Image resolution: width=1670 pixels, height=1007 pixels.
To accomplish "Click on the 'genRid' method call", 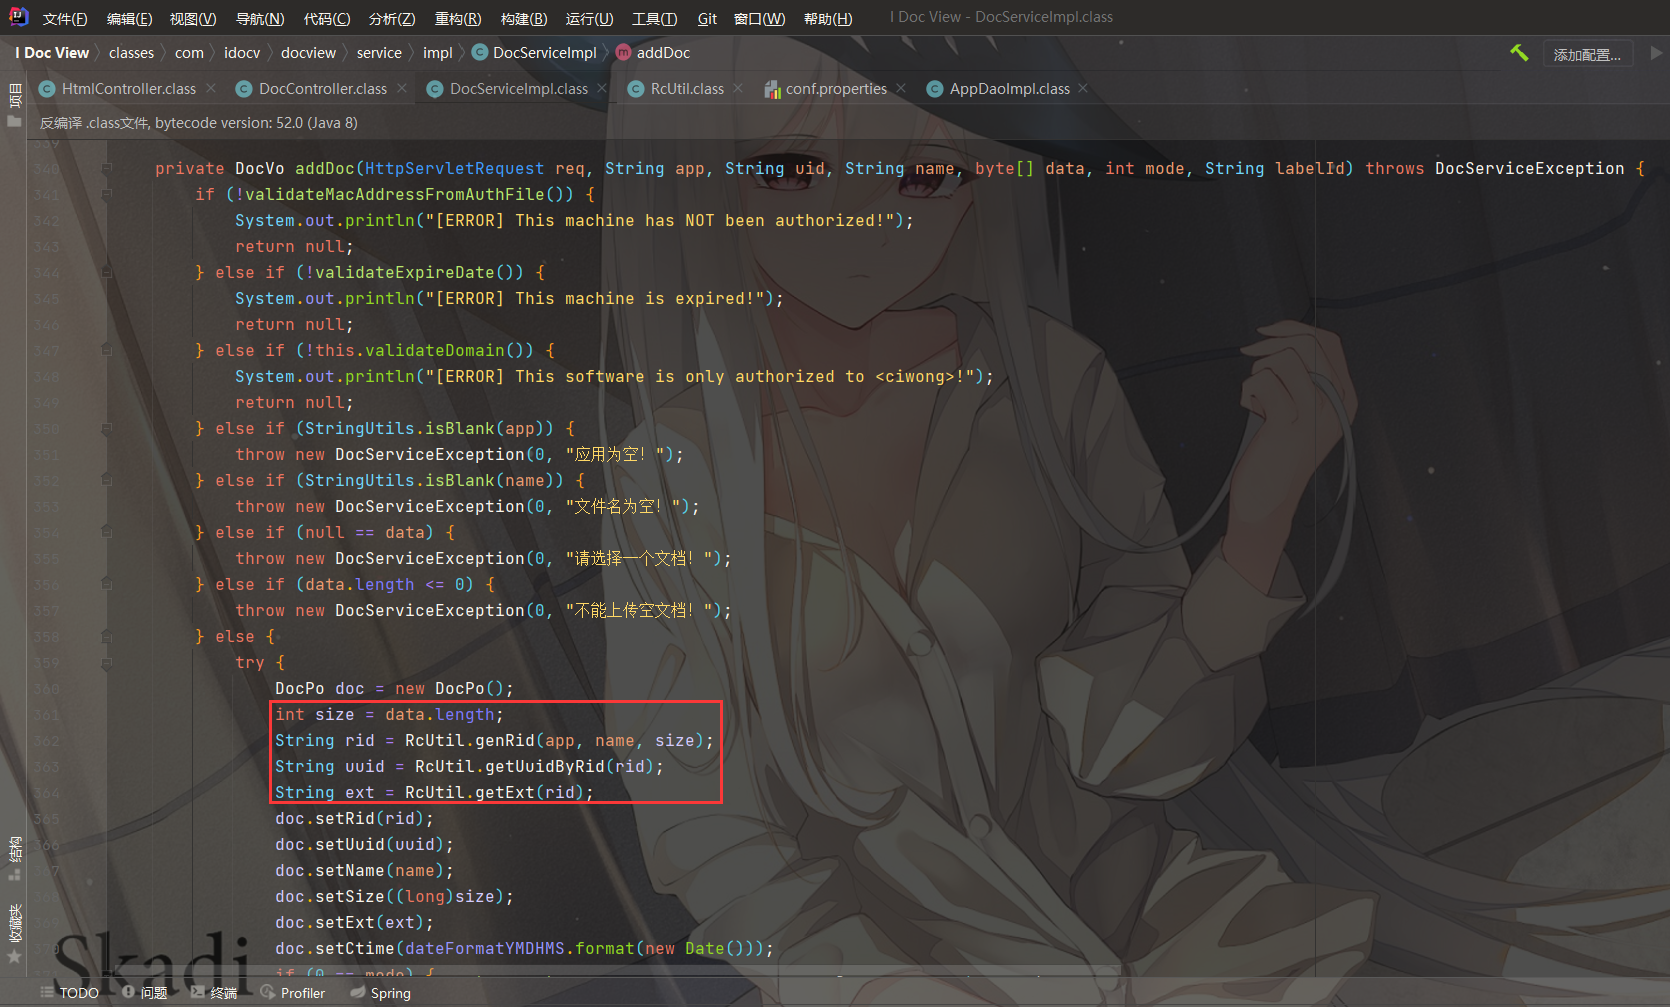I will (x=504, y=740).
